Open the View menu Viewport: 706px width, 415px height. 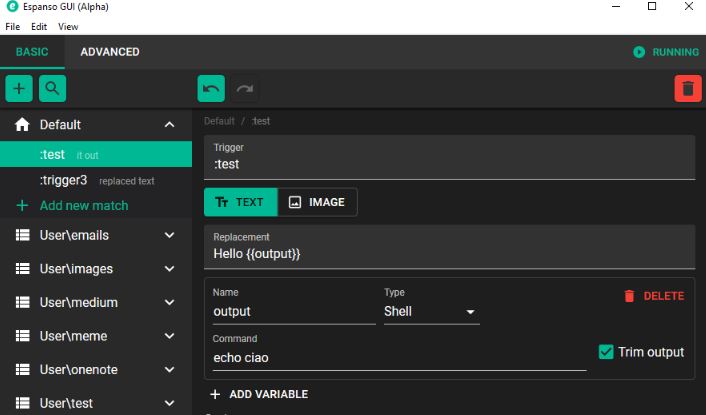(x=68, y=27)
